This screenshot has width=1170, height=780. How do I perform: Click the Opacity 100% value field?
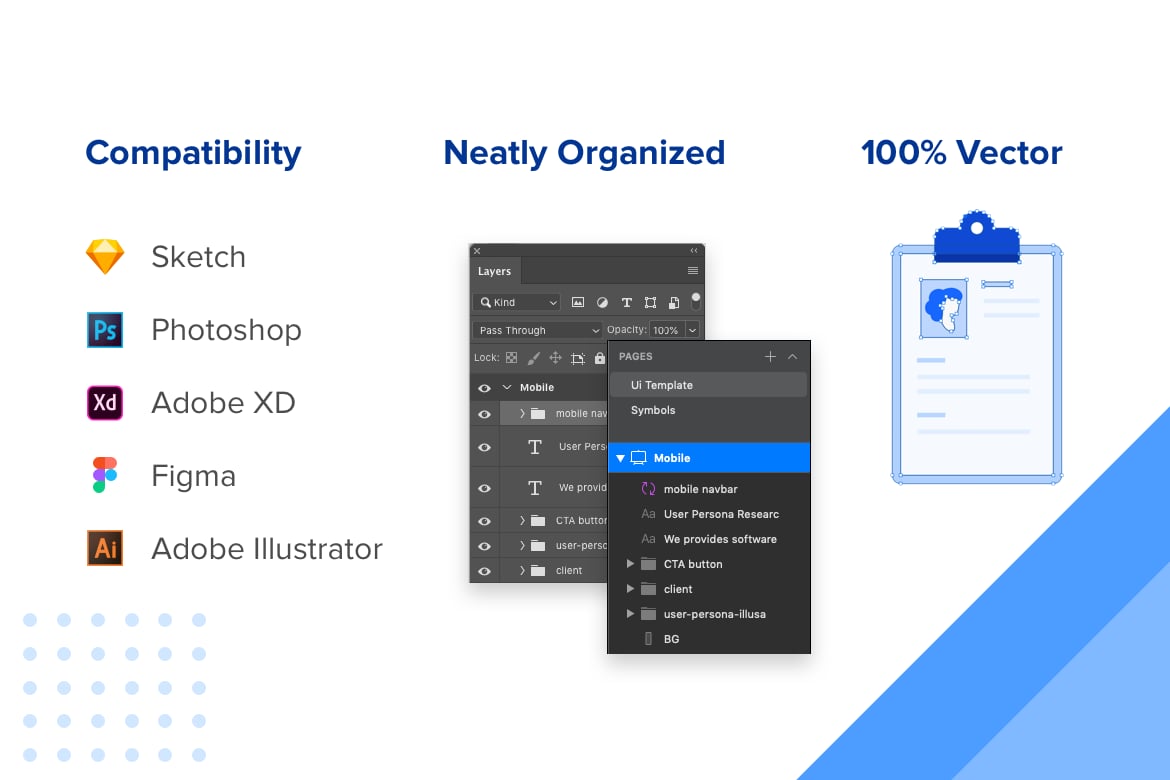pyautogui.click(x=666, y=330)
